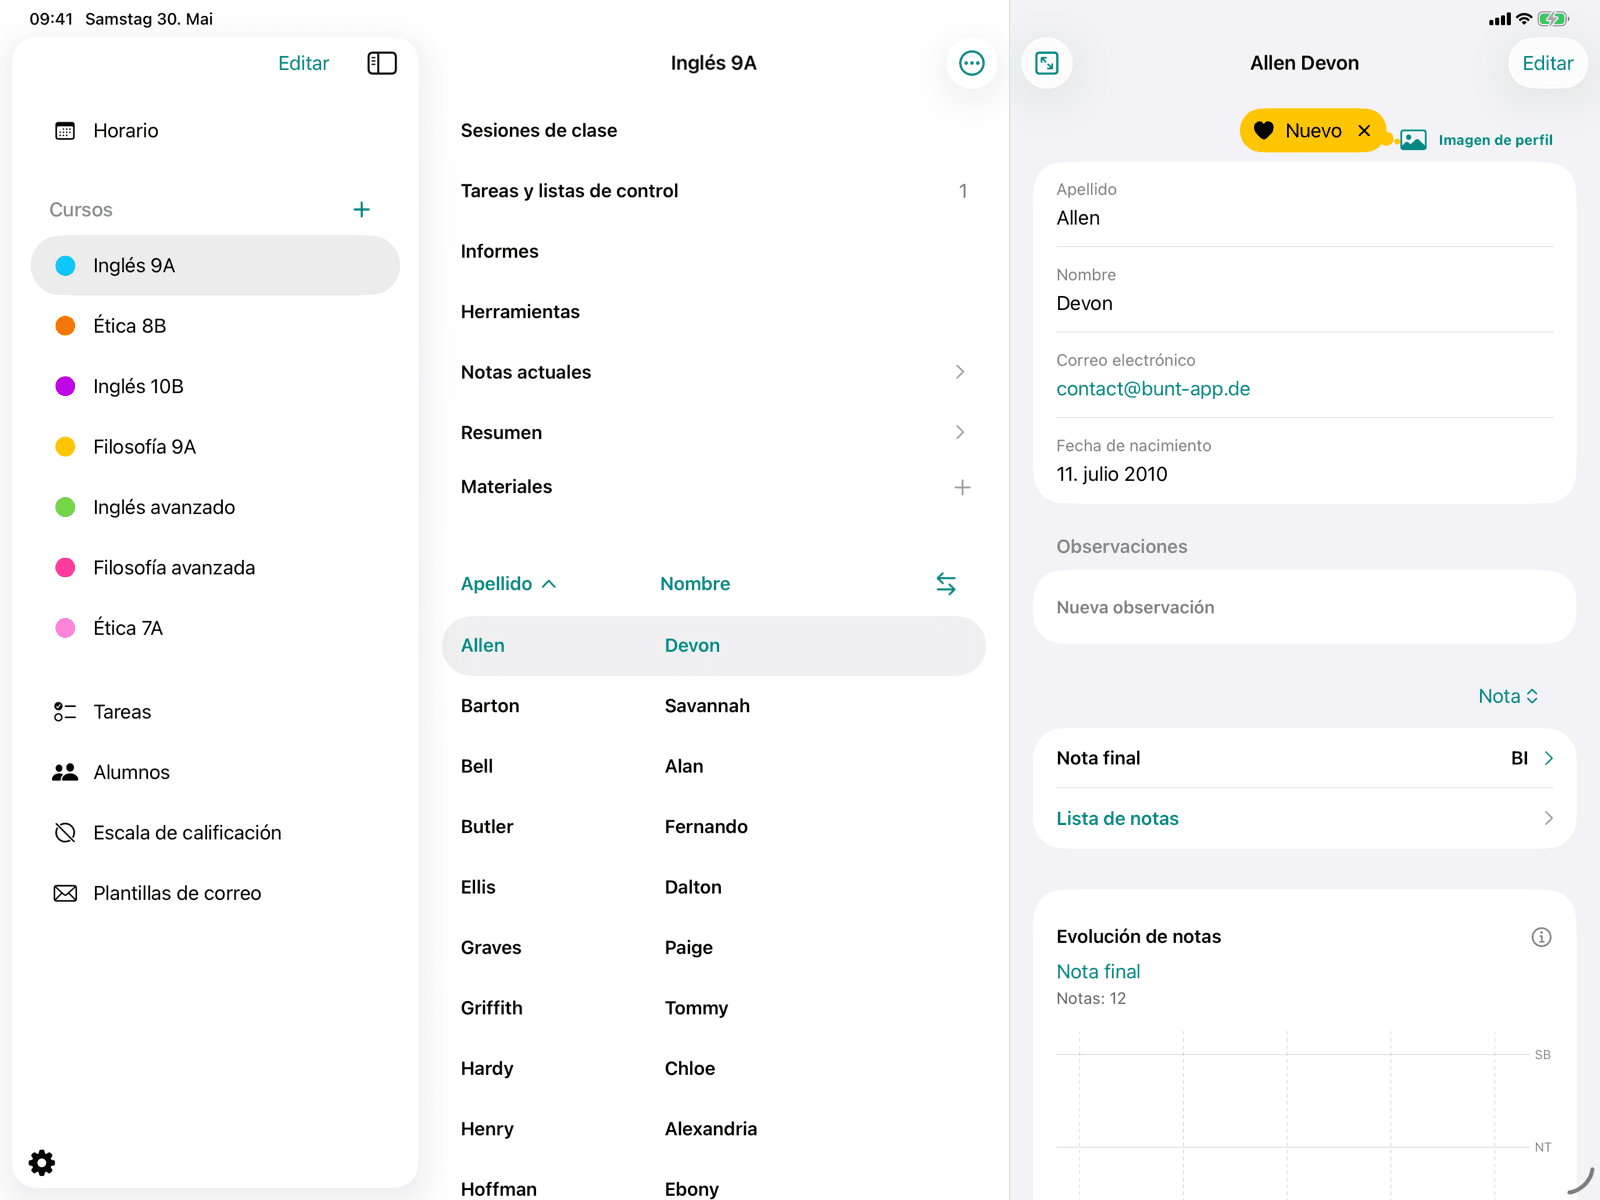Open Alumnos in sidebar
Viewport: 1600px width, 1200px height.
(215, 773)
